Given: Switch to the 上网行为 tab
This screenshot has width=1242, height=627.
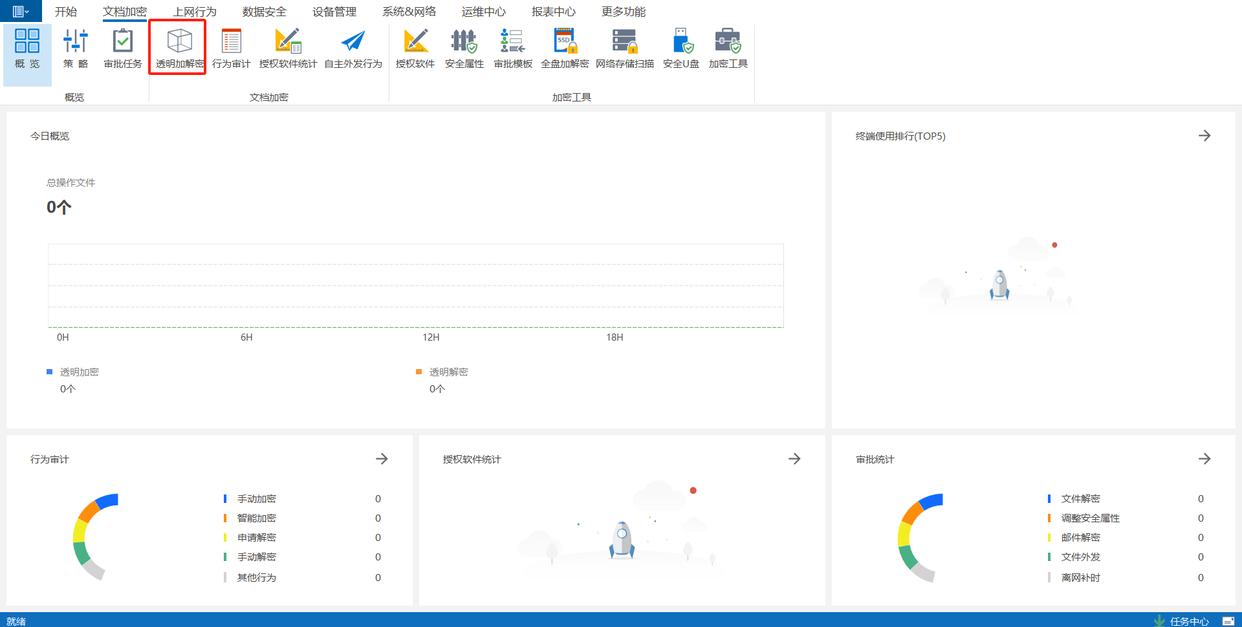Looking at the screenshot, I should (x=194, y=12).
